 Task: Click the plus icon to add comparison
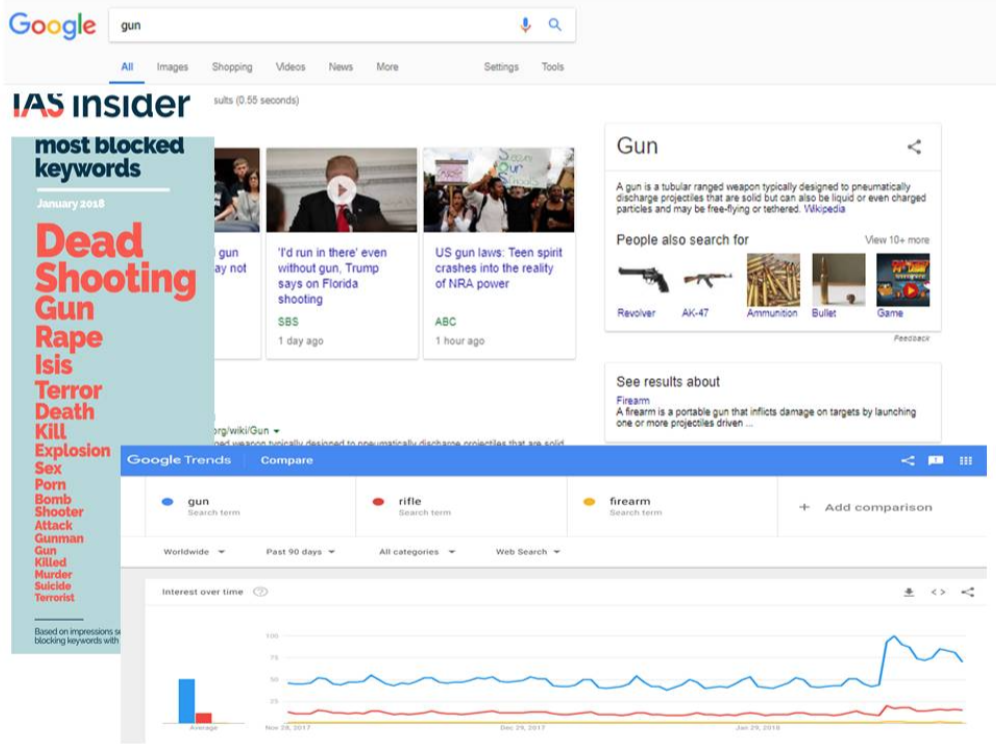804,507
